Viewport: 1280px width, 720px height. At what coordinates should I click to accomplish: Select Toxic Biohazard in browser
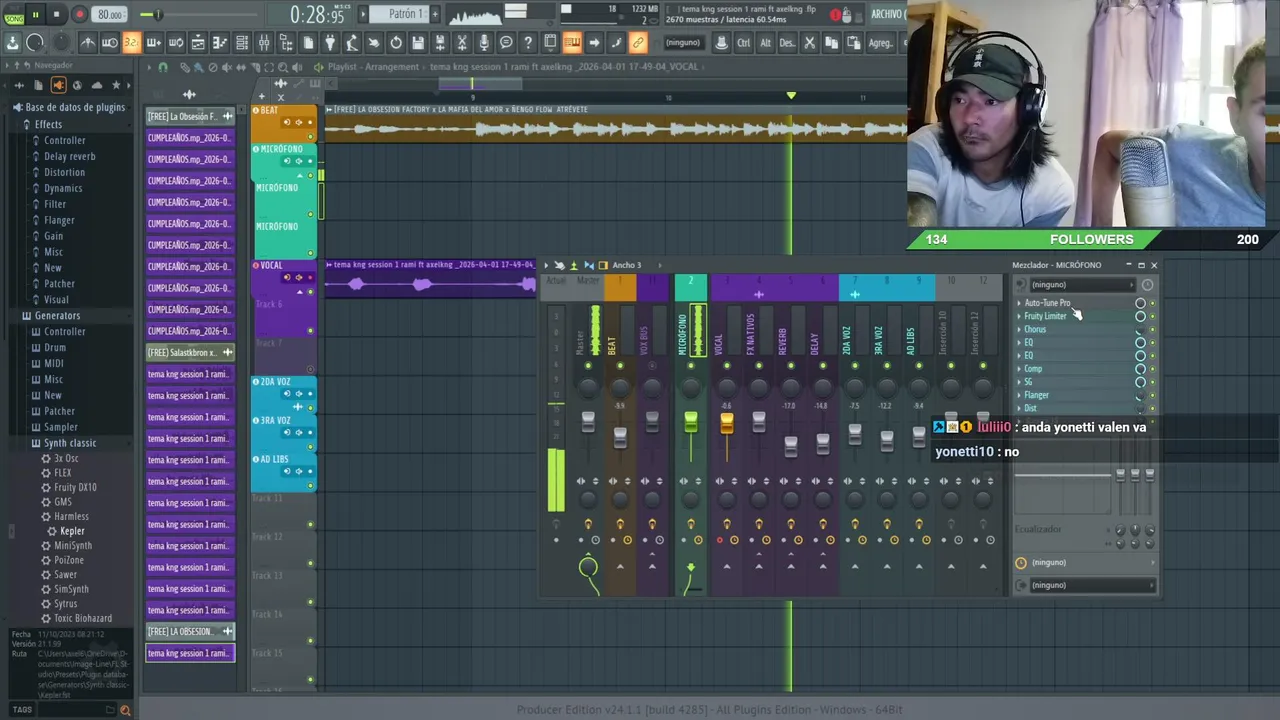tap(82, 618)
